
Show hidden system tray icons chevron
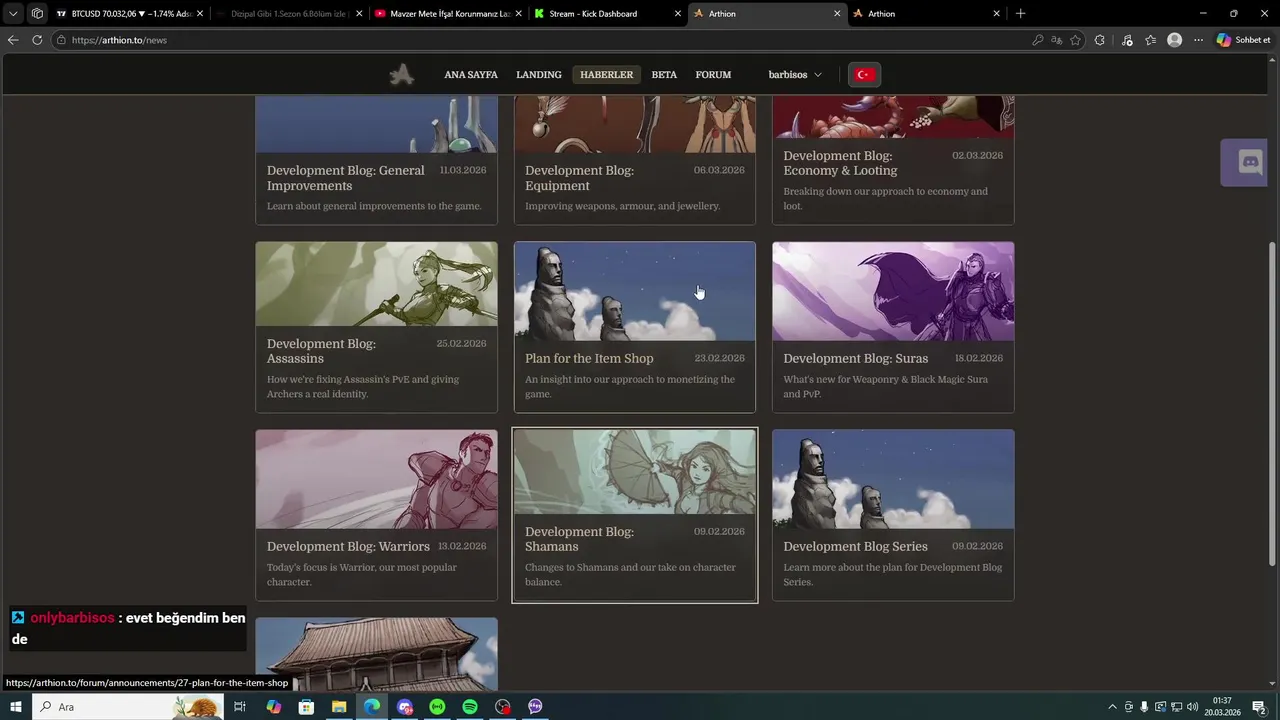(1112, 707)
